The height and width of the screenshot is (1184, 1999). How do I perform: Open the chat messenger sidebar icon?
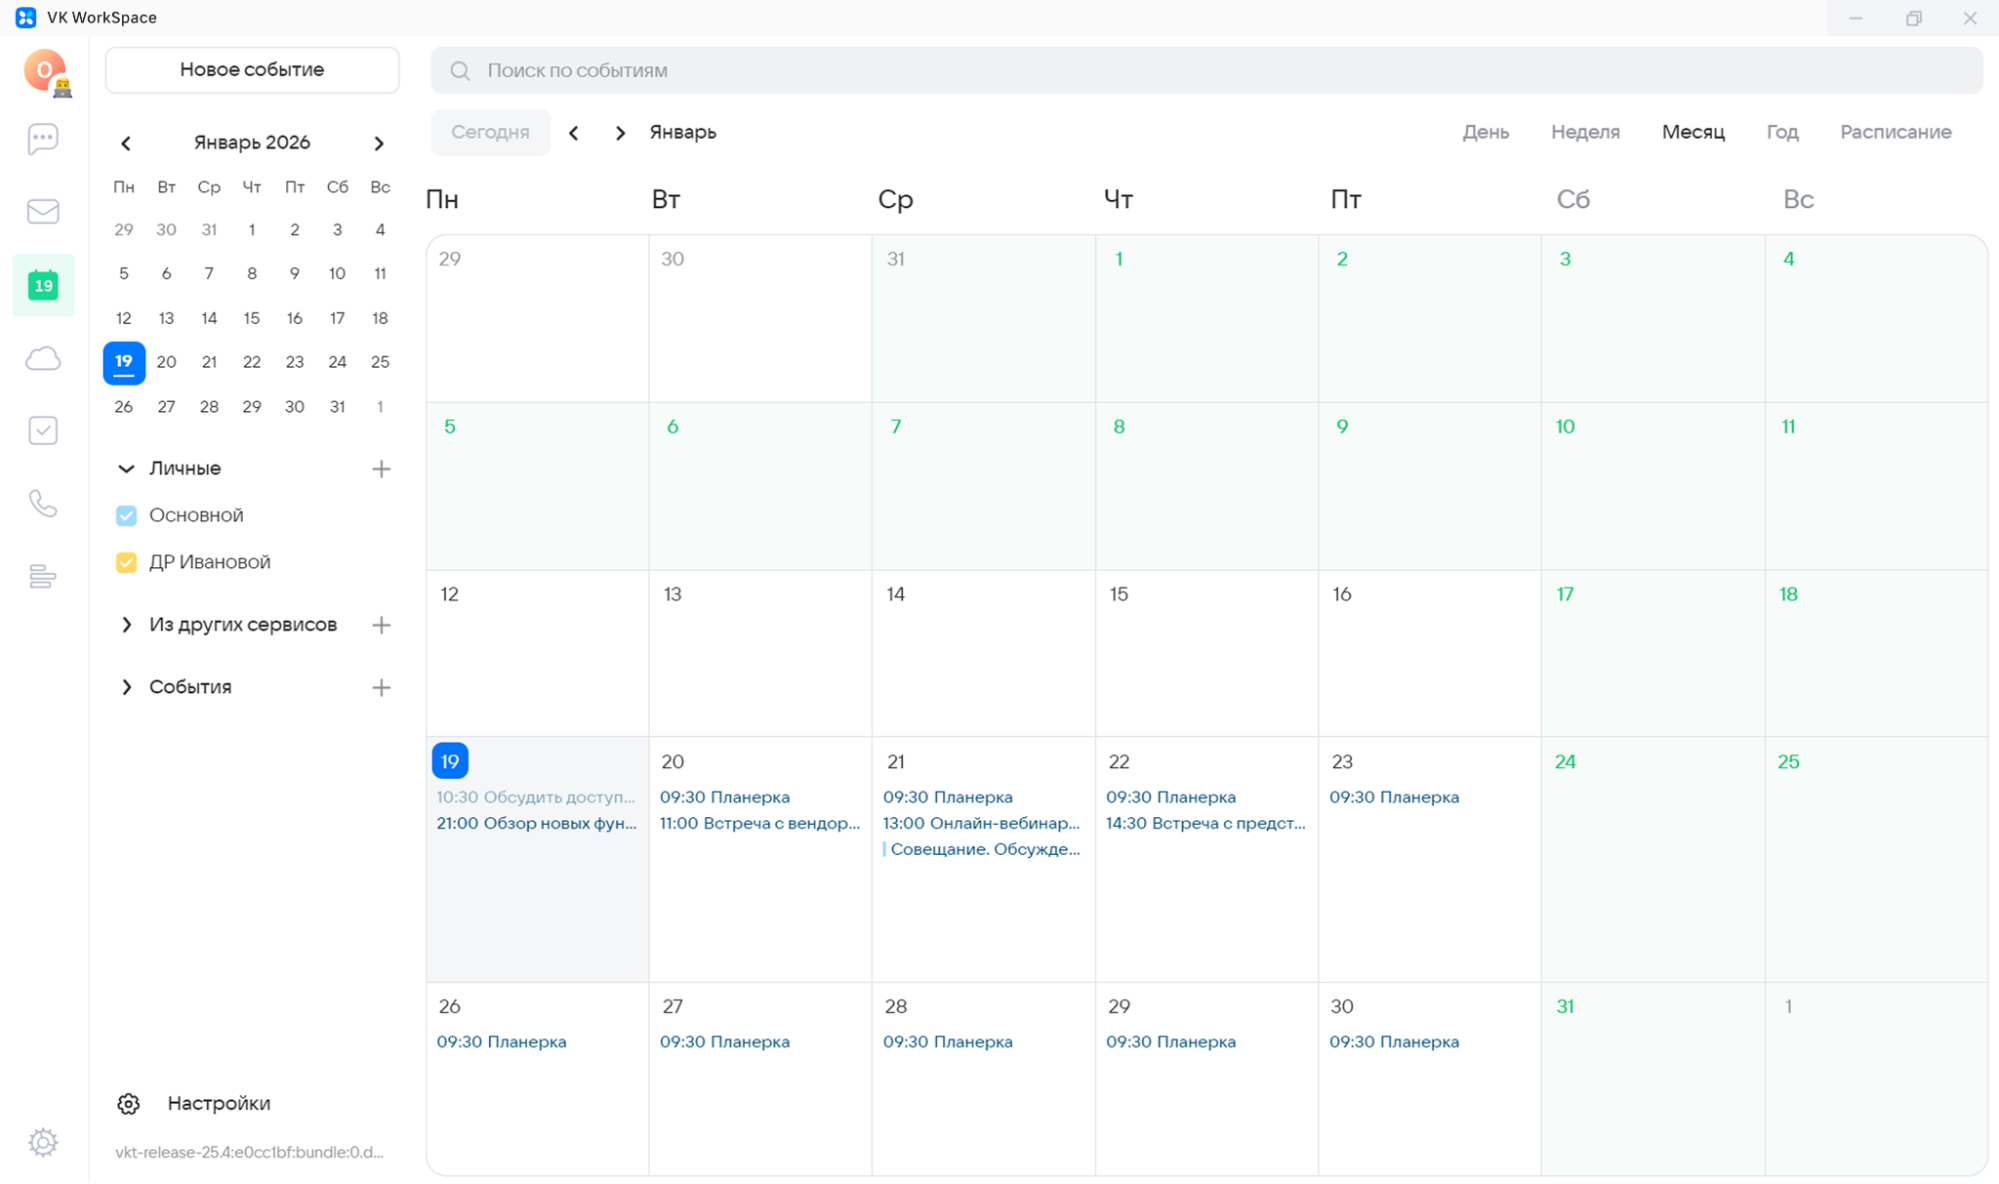[x=43, y=139]
